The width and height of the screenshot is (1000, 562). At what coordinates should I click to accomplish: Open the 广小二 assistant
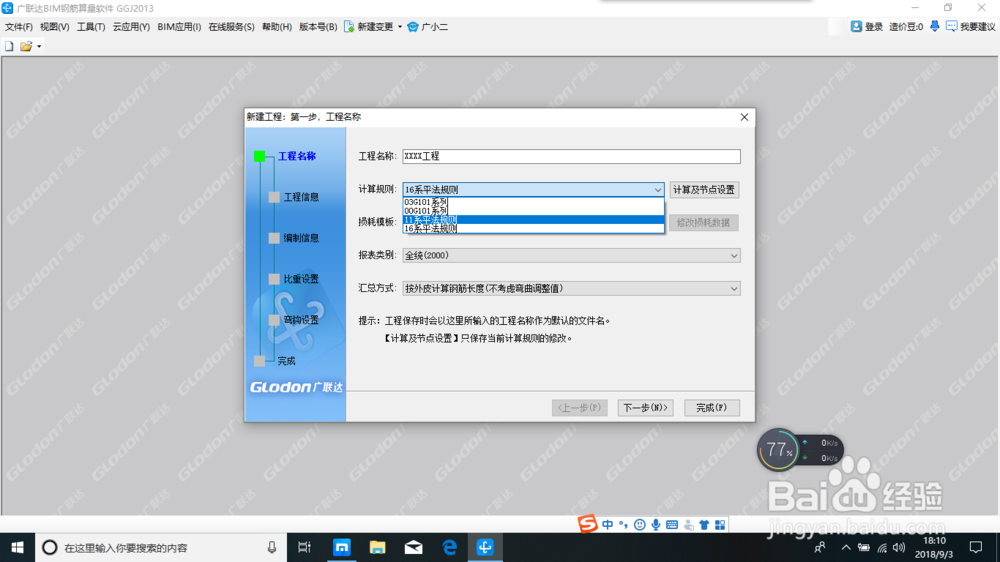click(x=427, y=27)
